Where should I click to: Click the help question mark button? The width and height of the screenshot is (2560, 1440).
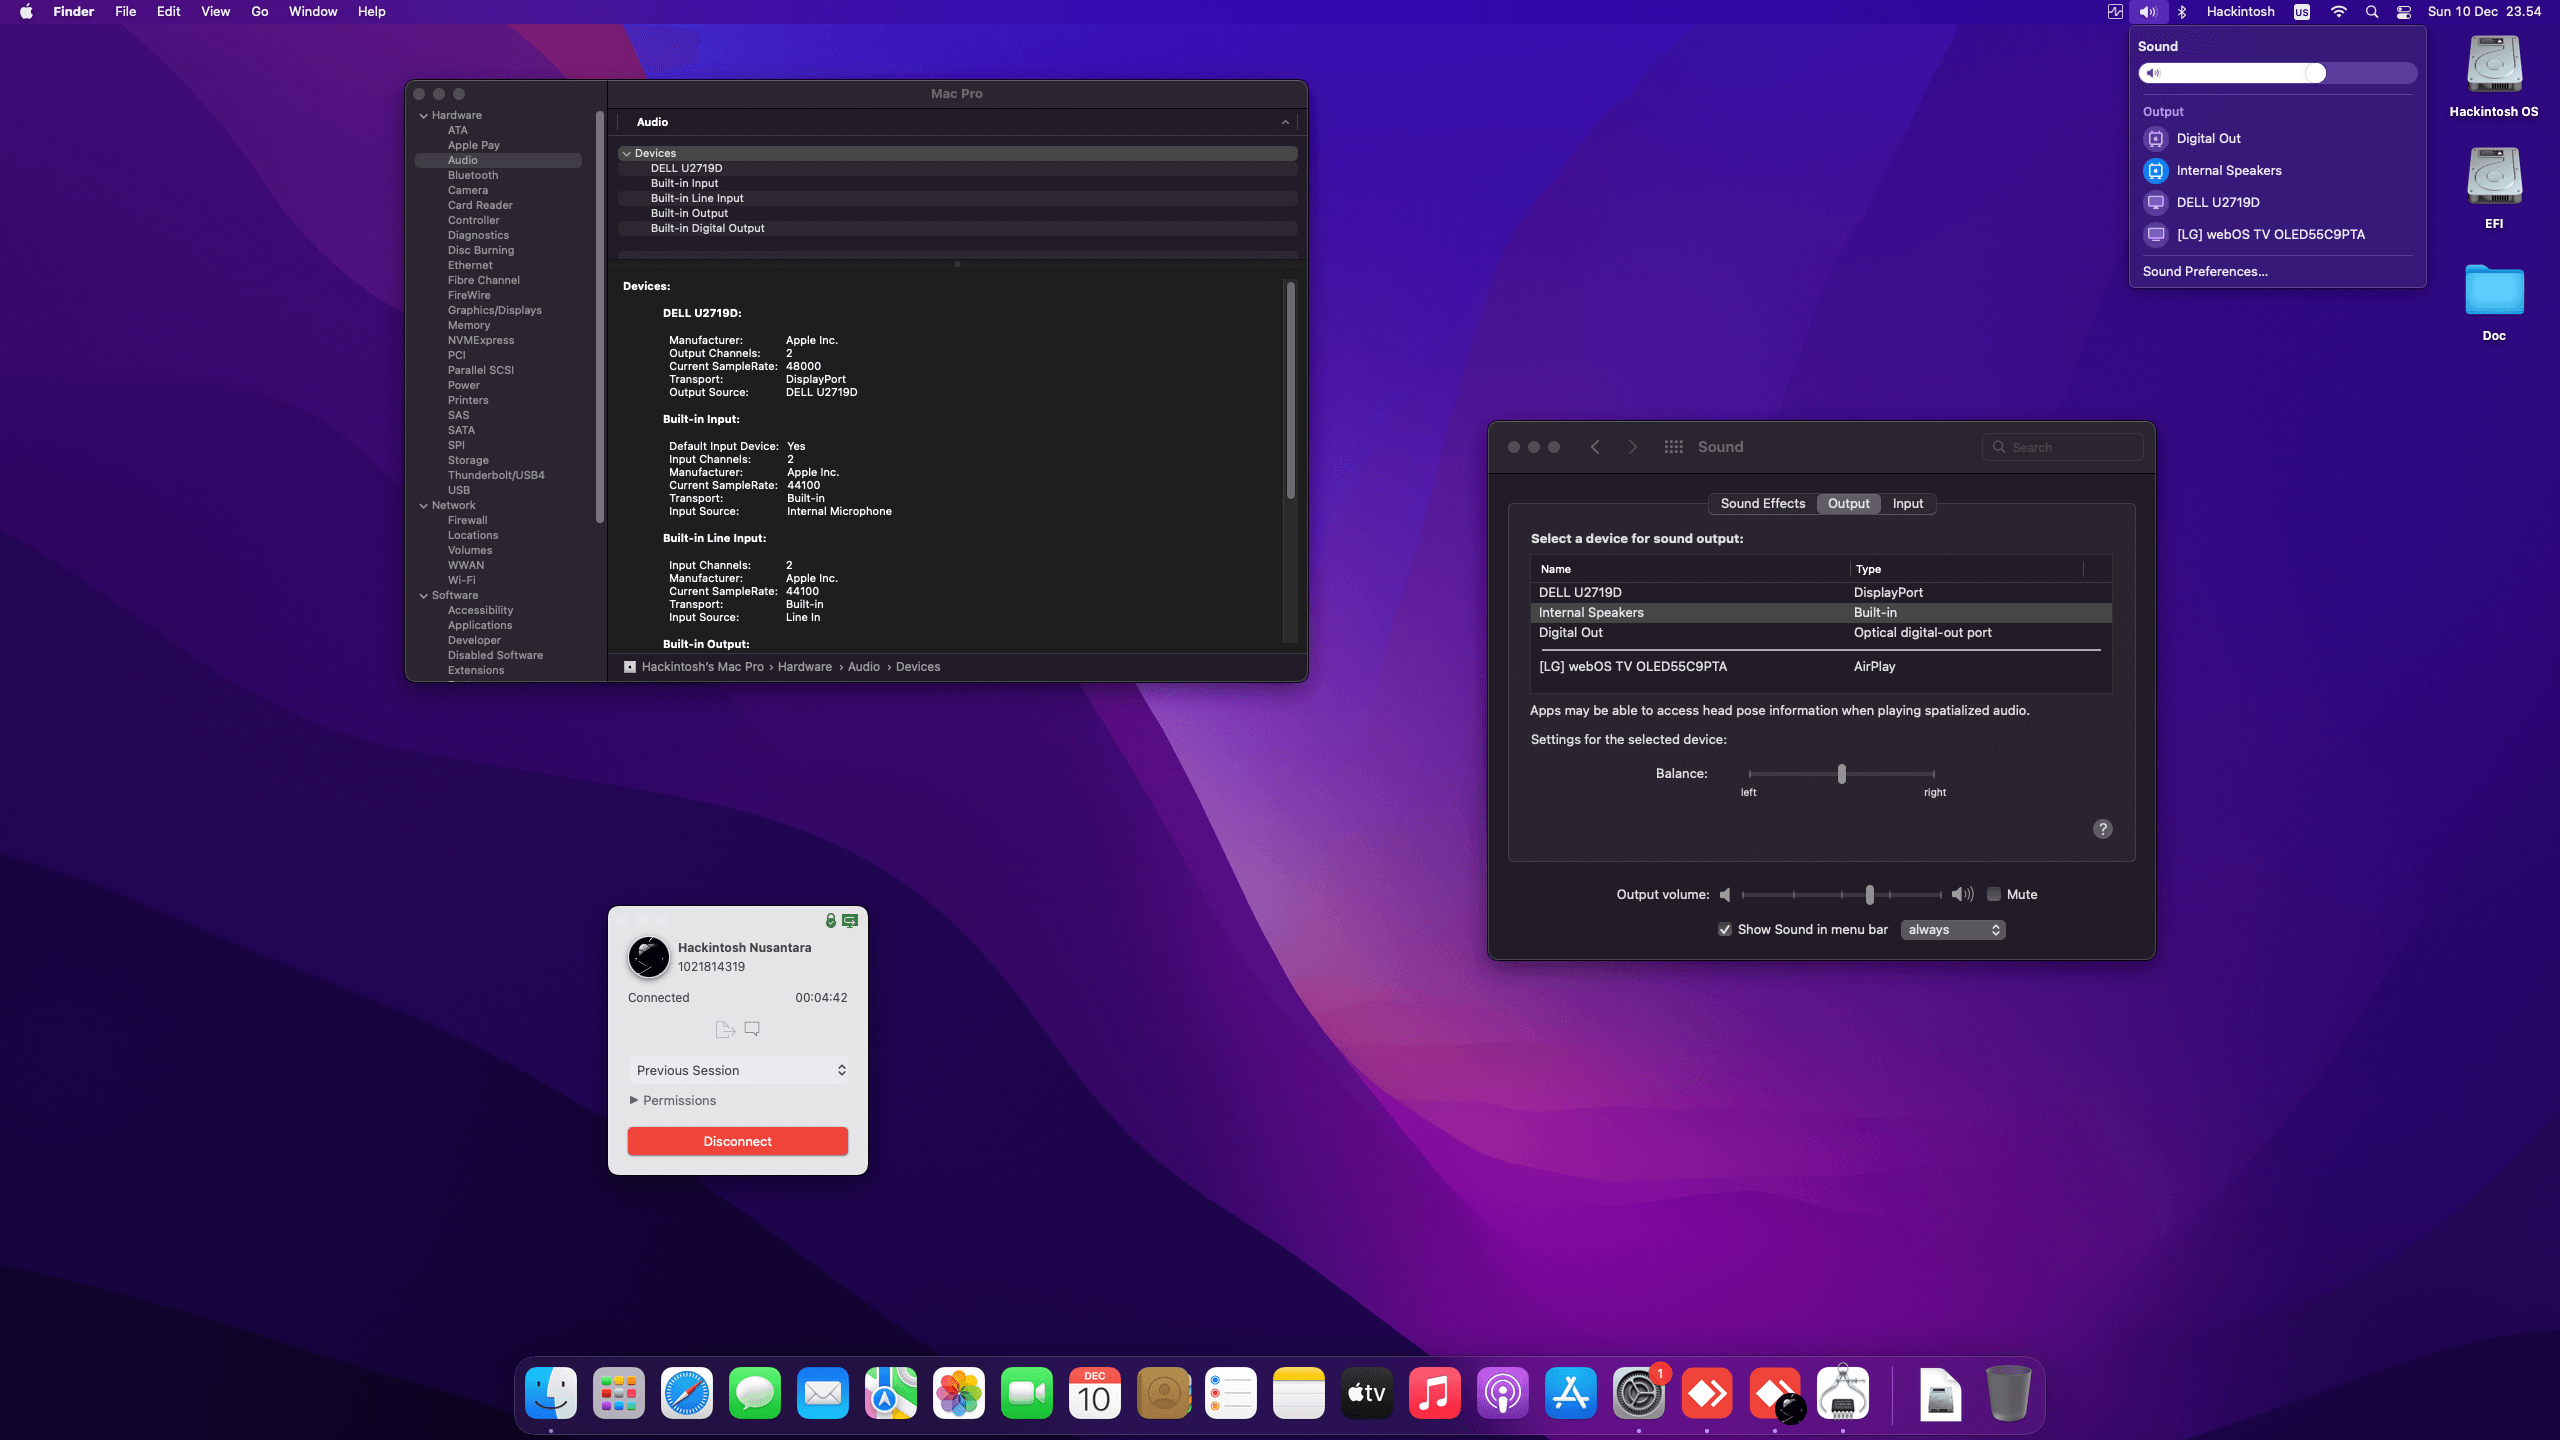point(2102,829)
